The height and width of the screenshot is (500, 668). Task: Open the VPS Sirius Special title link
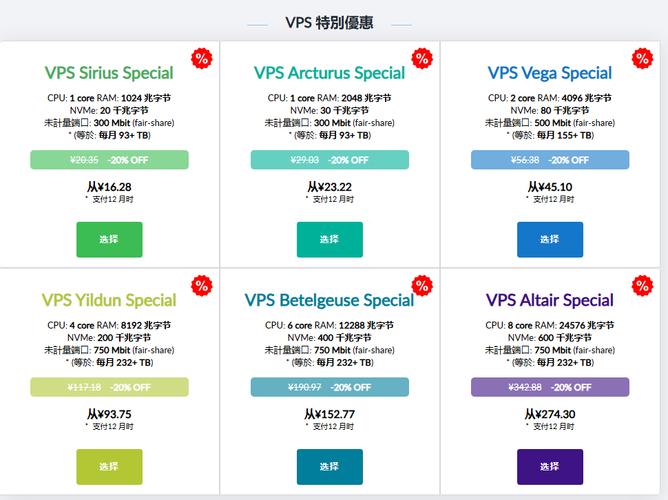click(109, 73)
